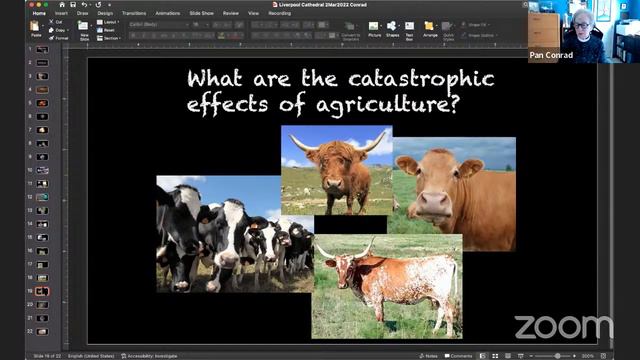Toggle the Notes pane

point(428,356)
